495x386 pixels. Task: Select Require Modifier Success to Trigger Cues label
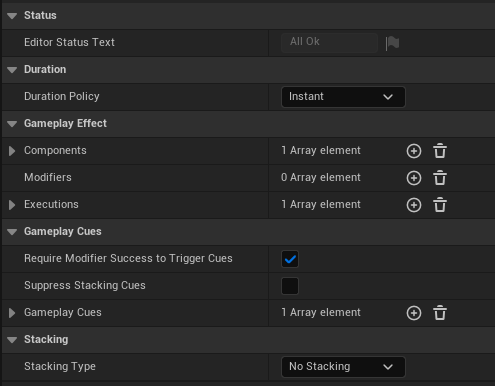(x=128, y=258)
